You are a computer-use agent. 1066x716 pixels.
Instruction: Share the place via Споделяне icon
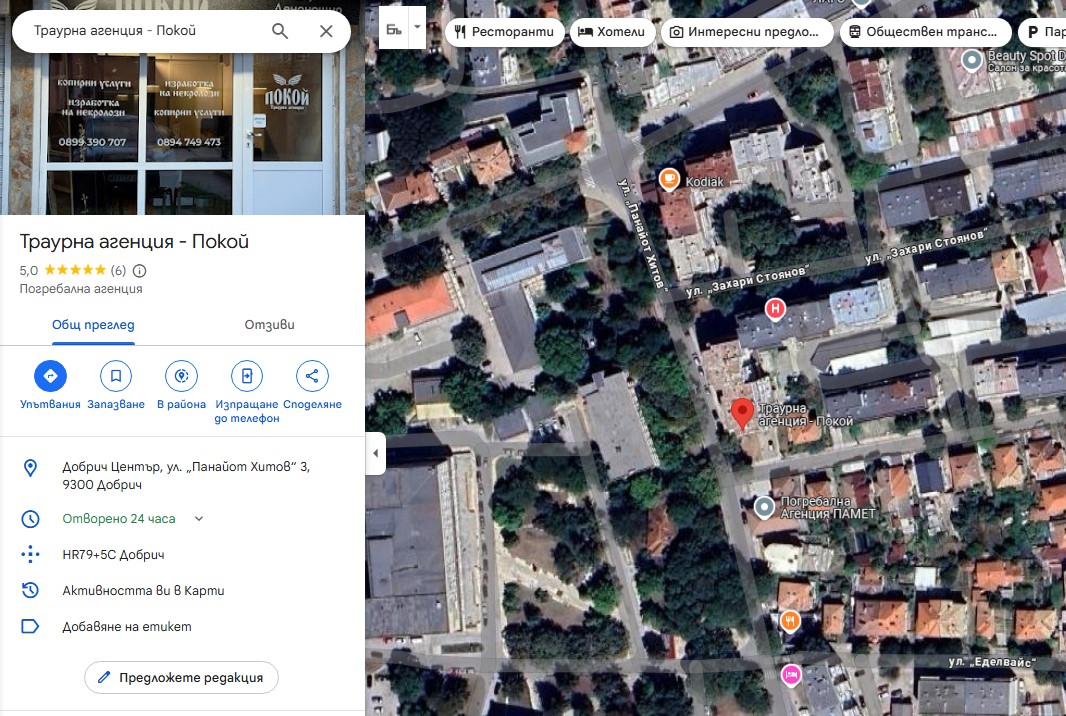click(312, 376)
